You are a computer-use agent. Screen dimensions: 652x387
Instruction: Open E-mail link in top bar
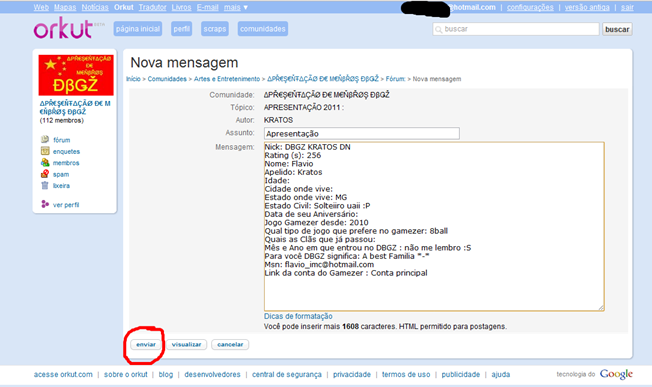click(207, 7)
